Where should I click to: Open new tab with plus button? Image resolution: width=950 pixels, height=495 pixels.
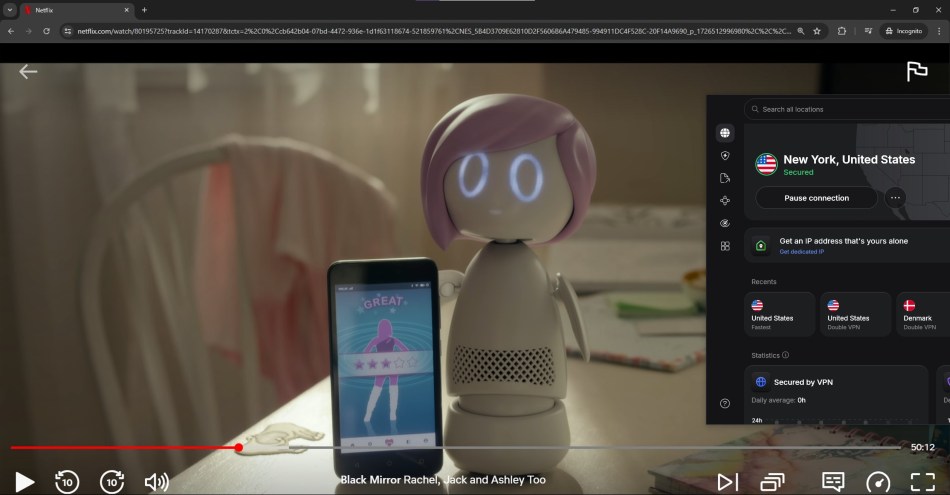click(x=144, y=10)
